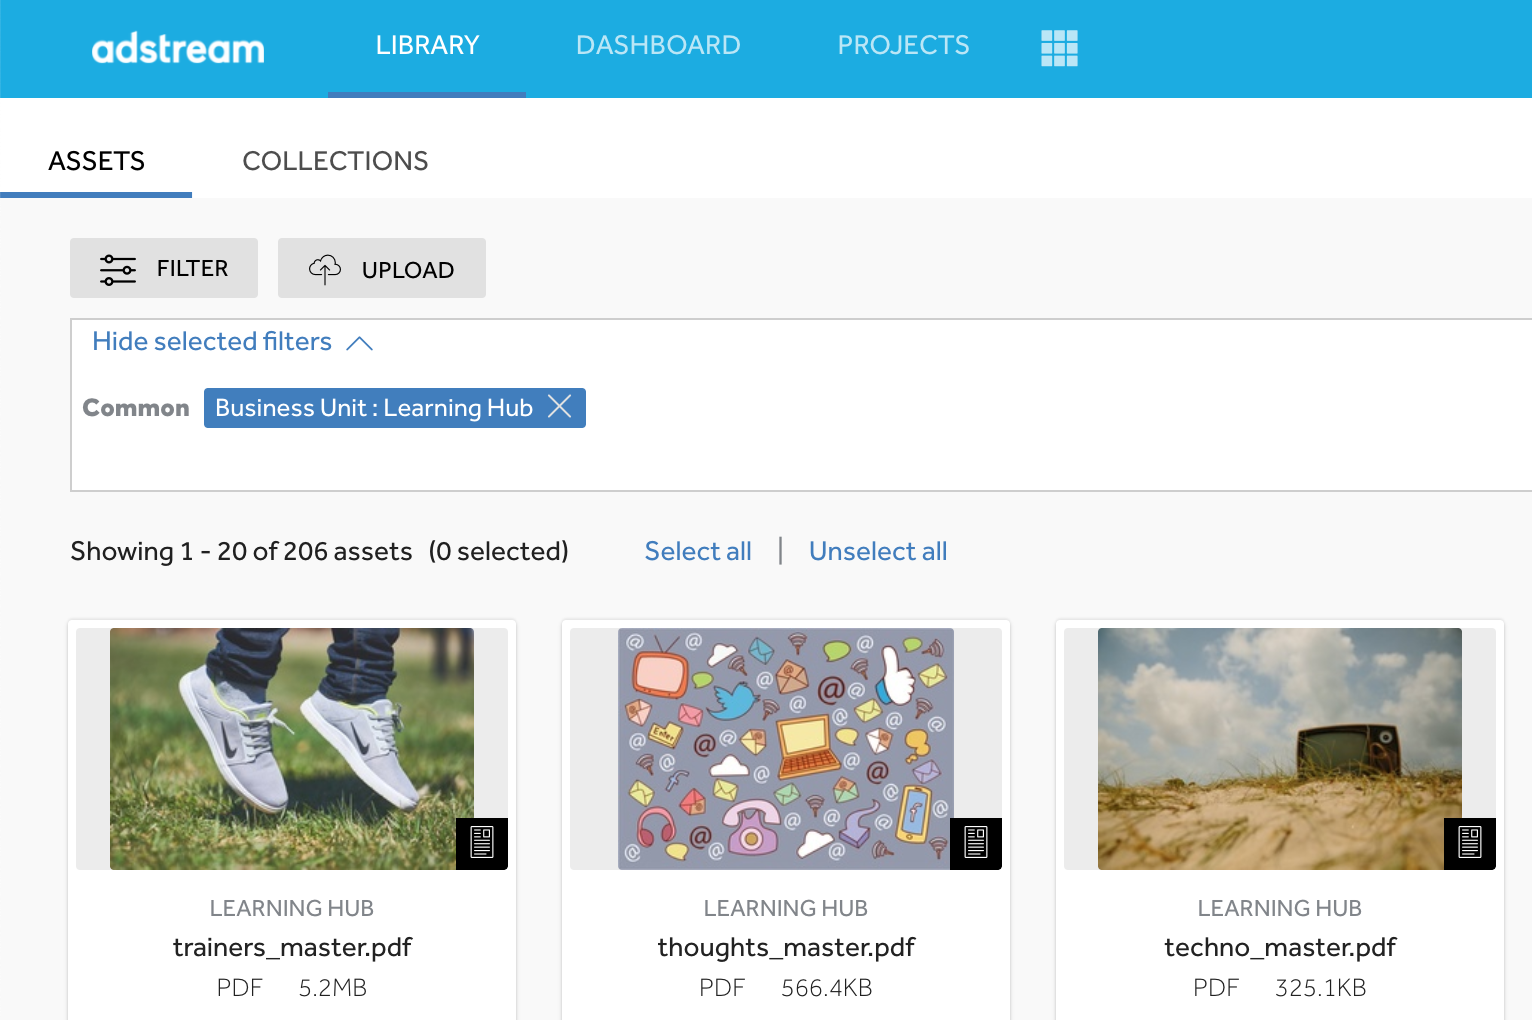The image size is (1532, 1020).
Task: Click the thoughts_master.pdf file name
Action: [x=786, y=947]
